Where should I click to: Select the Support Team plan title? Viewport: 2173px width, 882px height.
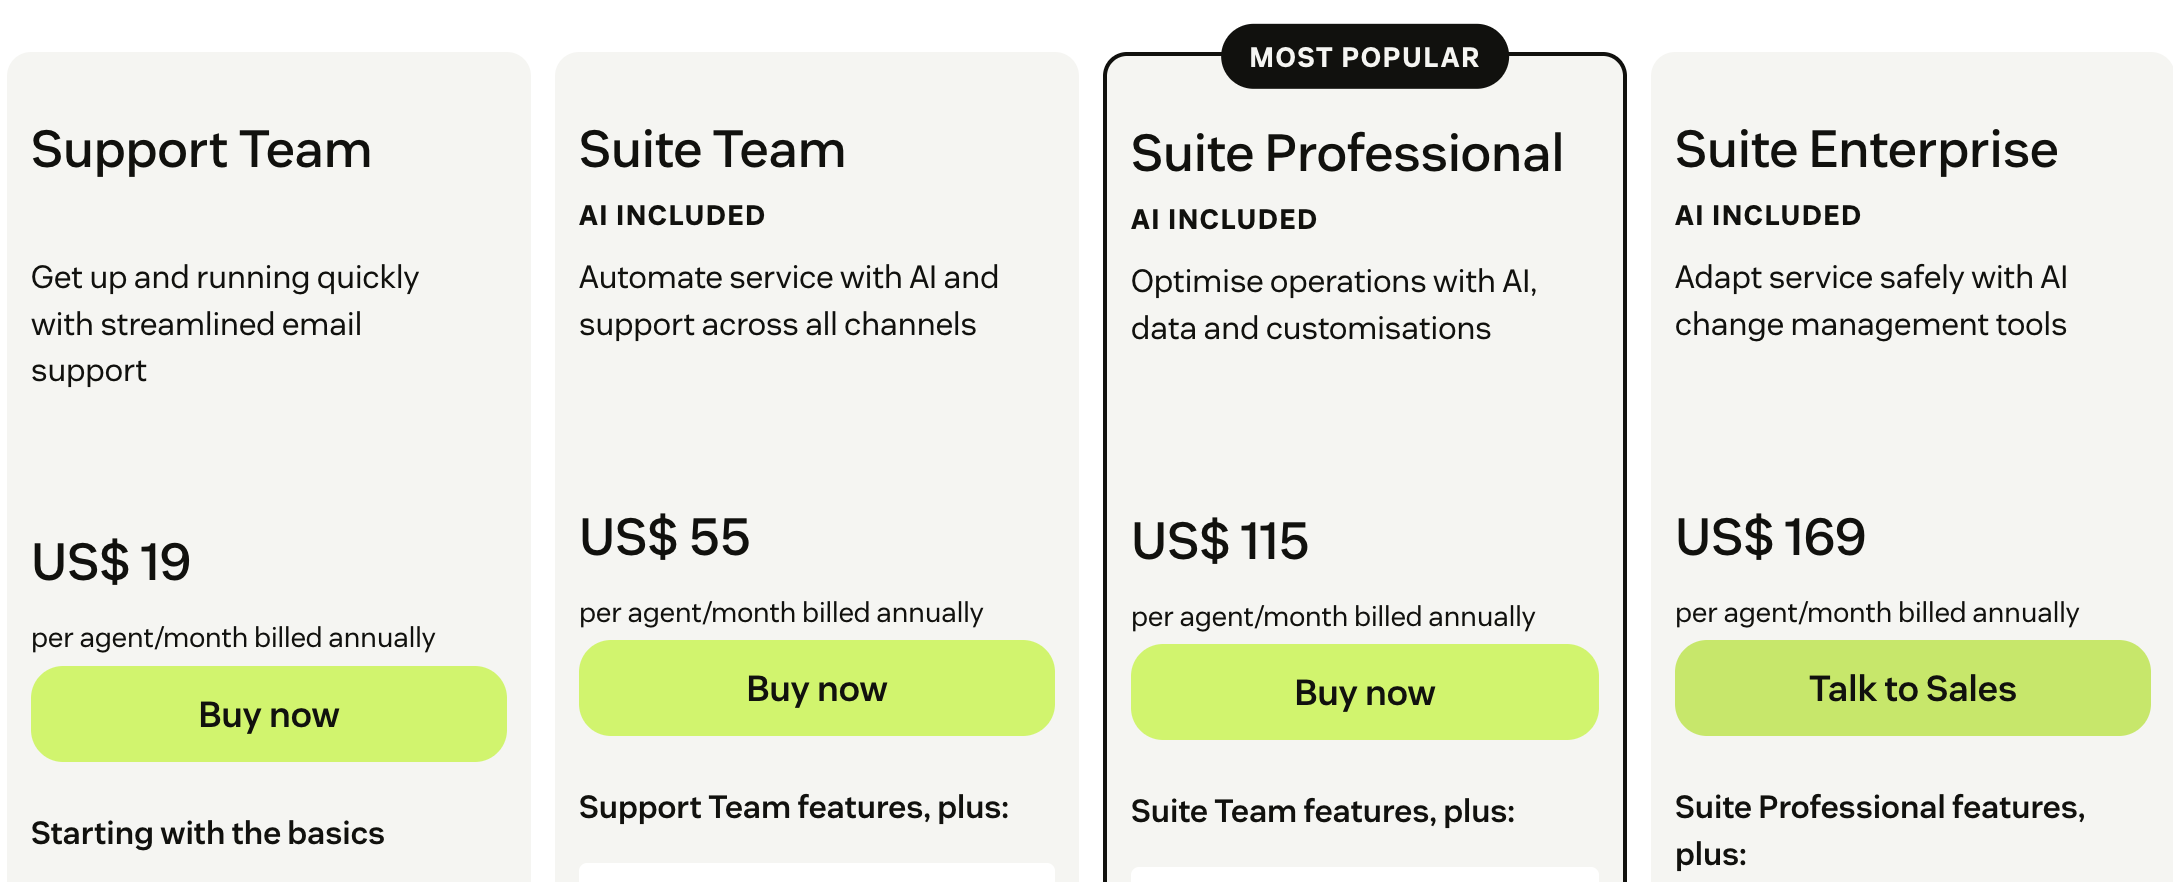tap(201, 150)
